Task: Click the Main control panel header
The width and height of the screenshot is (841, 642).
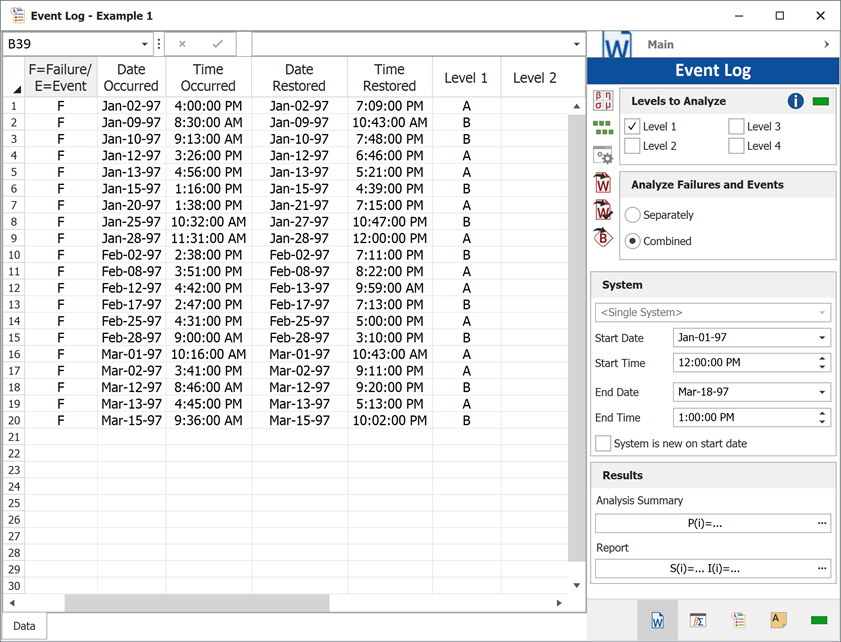Action: 713,45
